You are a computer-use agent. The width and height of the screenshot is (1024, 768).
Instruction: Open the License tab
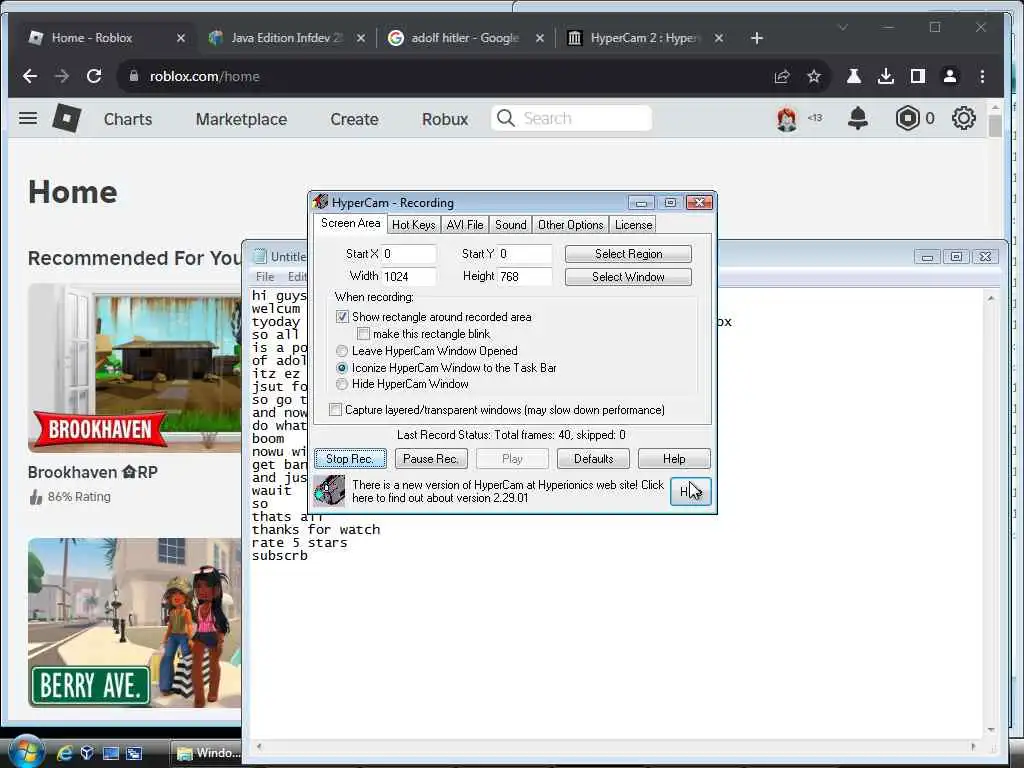633,225
